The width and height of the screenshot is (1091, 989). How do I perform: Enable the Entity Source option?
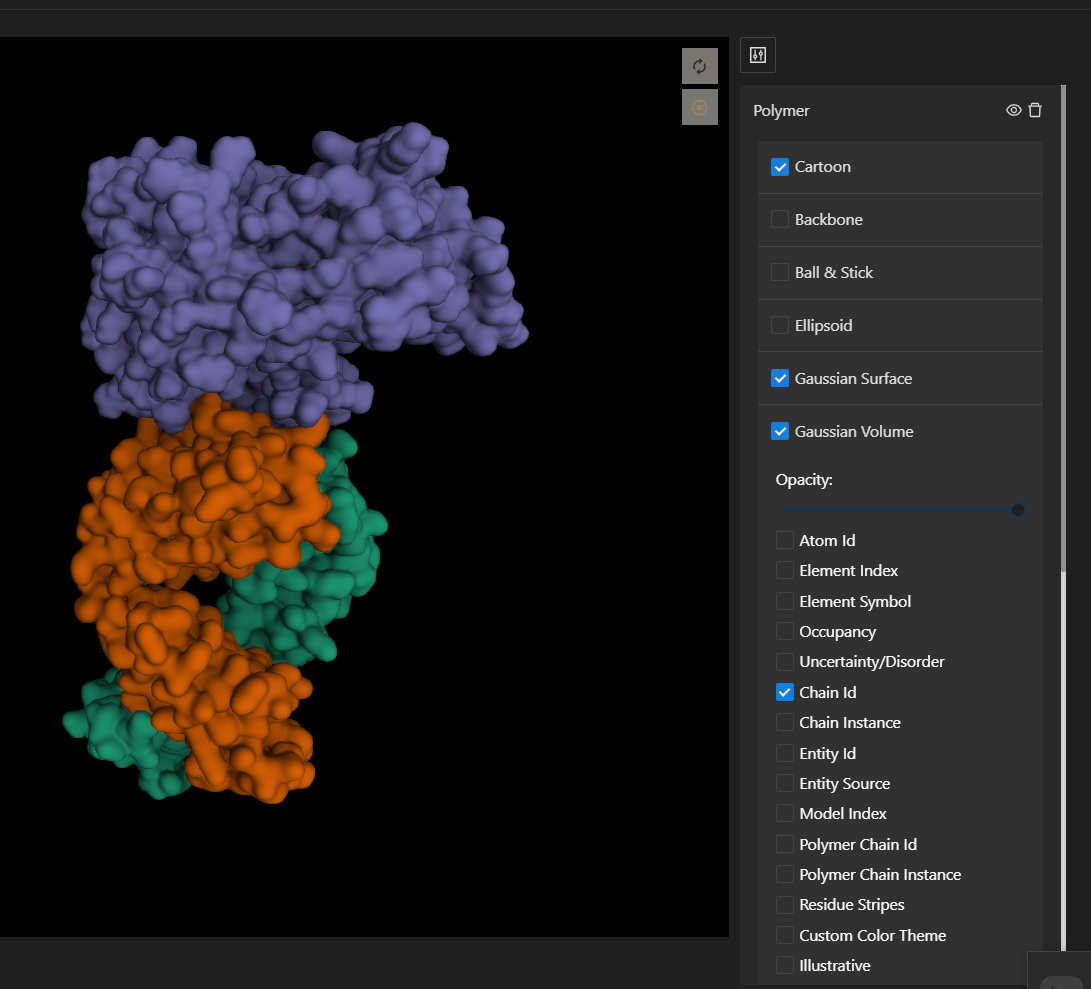785,784
